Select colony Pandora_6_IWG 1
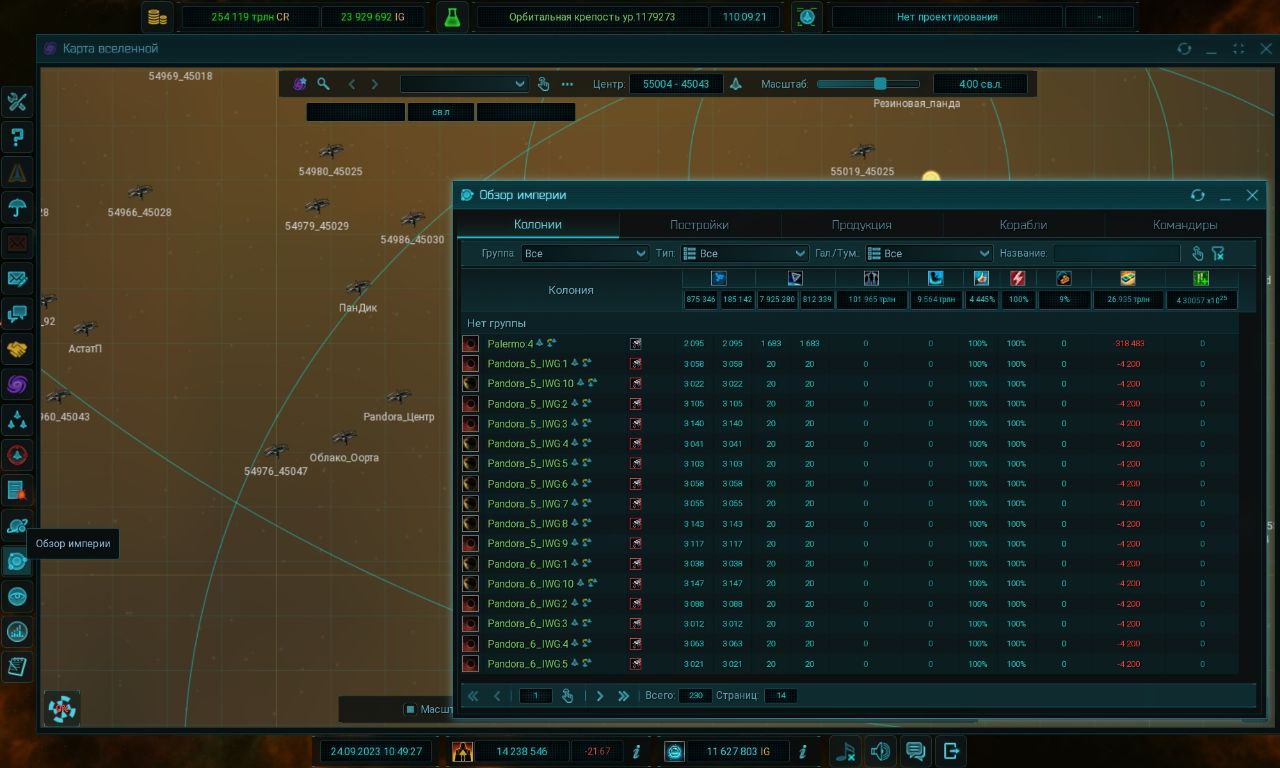Screen dimensions: 1280x768 527,564
